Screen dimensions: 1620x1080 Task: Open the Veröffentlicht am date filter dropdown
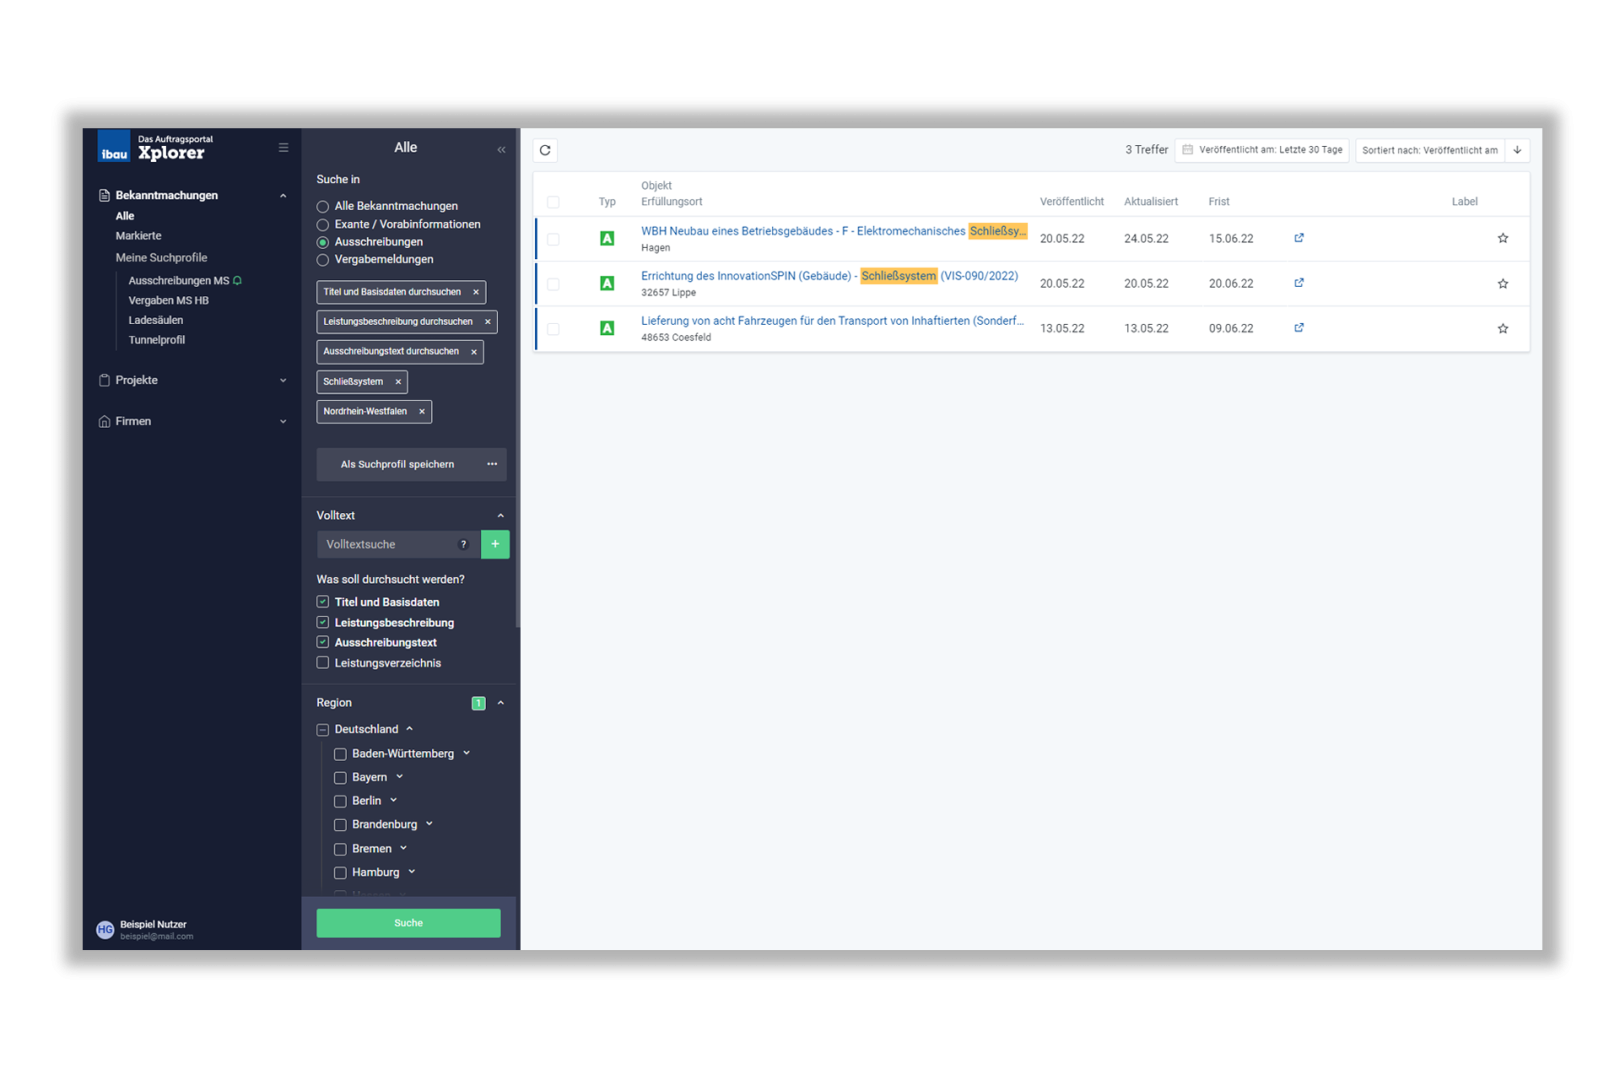pyautogui.click(x=1262, y=150)
